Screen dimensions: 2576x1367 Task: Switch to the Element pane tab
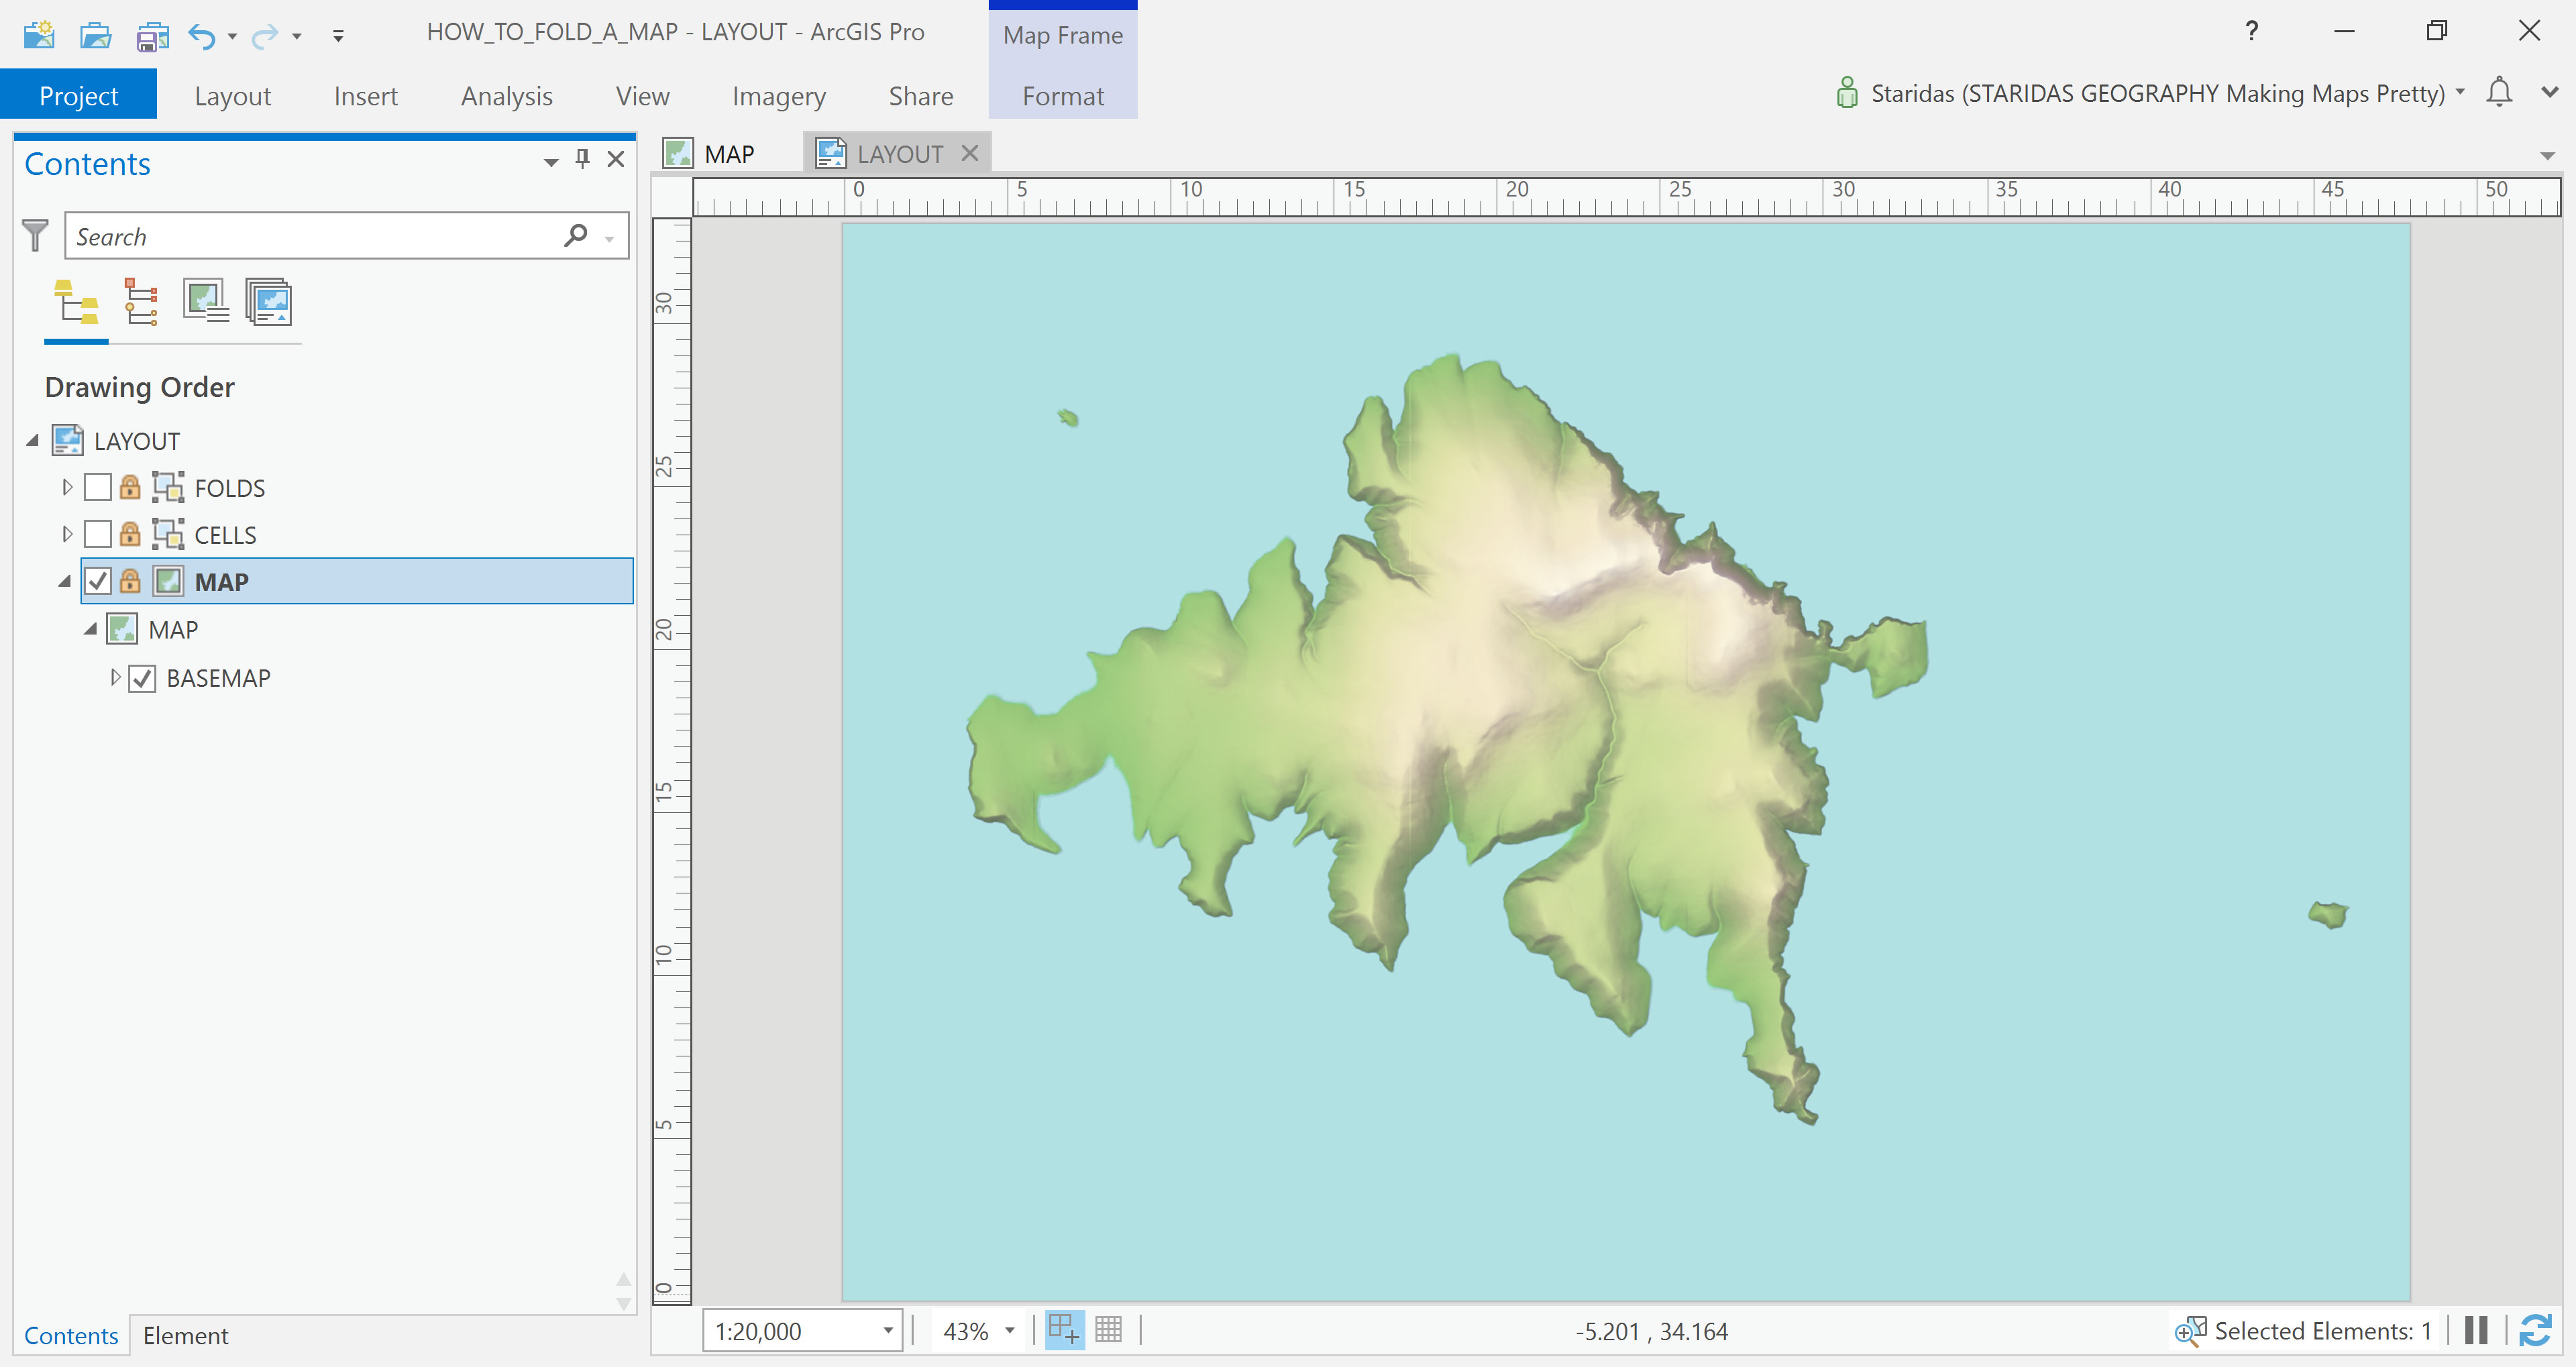pos(185,1336)
